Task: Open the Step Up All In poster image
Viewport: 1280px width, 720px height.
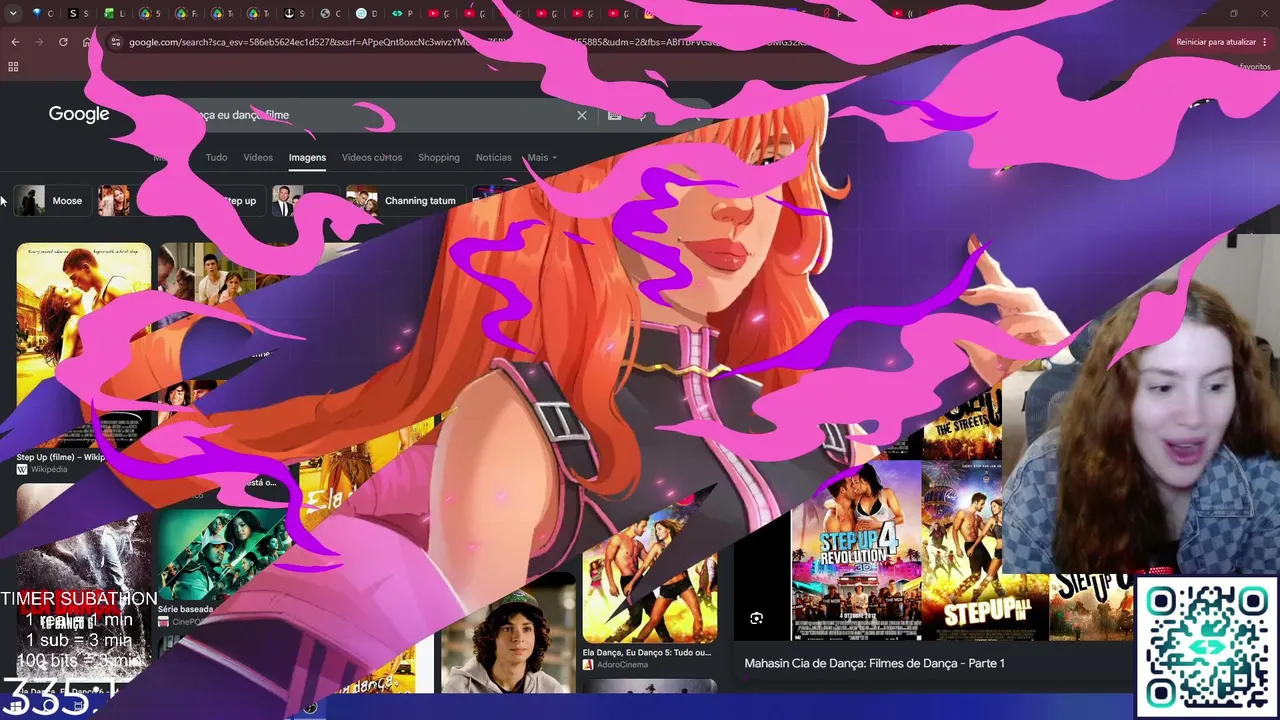Action: pos(985,550)
